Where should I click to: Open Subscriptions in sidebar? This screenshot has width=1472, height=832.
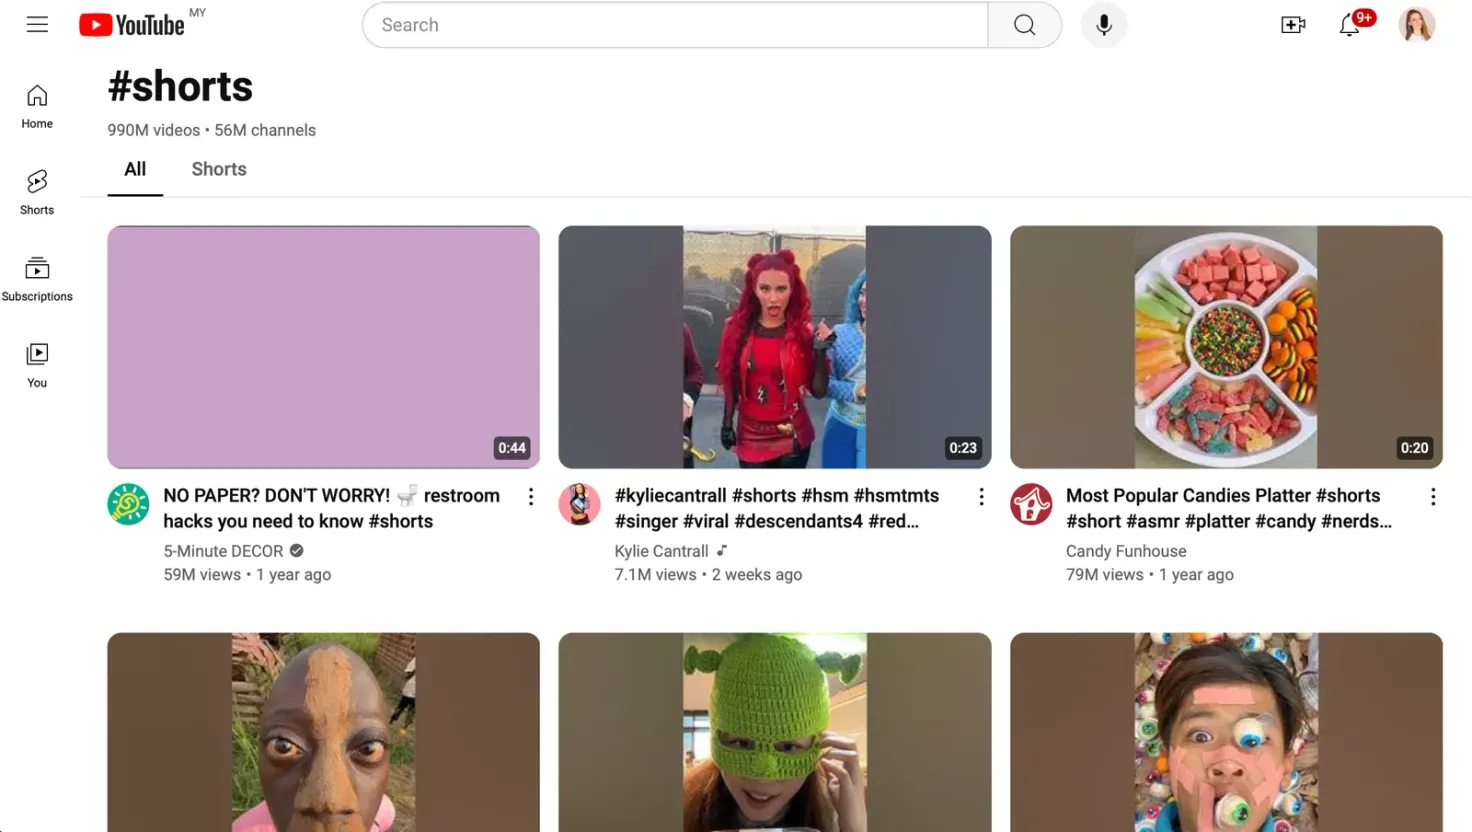tap(37, 279)
